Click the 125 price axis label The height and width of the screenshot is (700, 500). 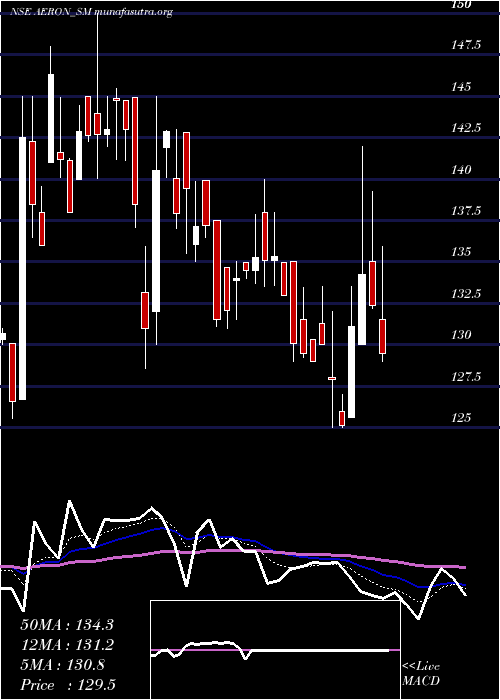(x=461, y=418)
